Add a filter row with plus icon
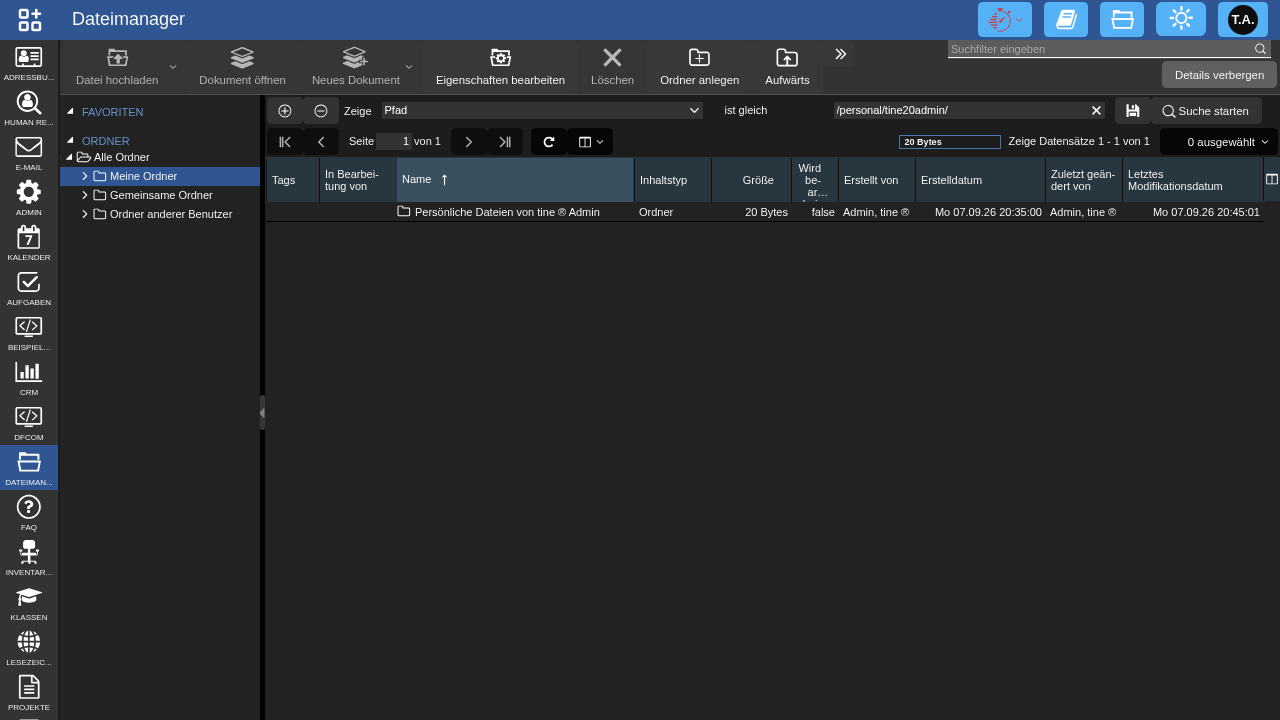Screen dimensions: 1280x720 pyautogui.click(x=285, y=111)
